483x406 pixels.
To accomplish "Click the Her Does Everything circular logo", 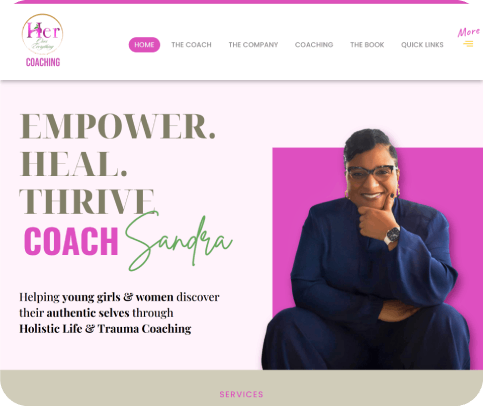I will tap(42, 34).
